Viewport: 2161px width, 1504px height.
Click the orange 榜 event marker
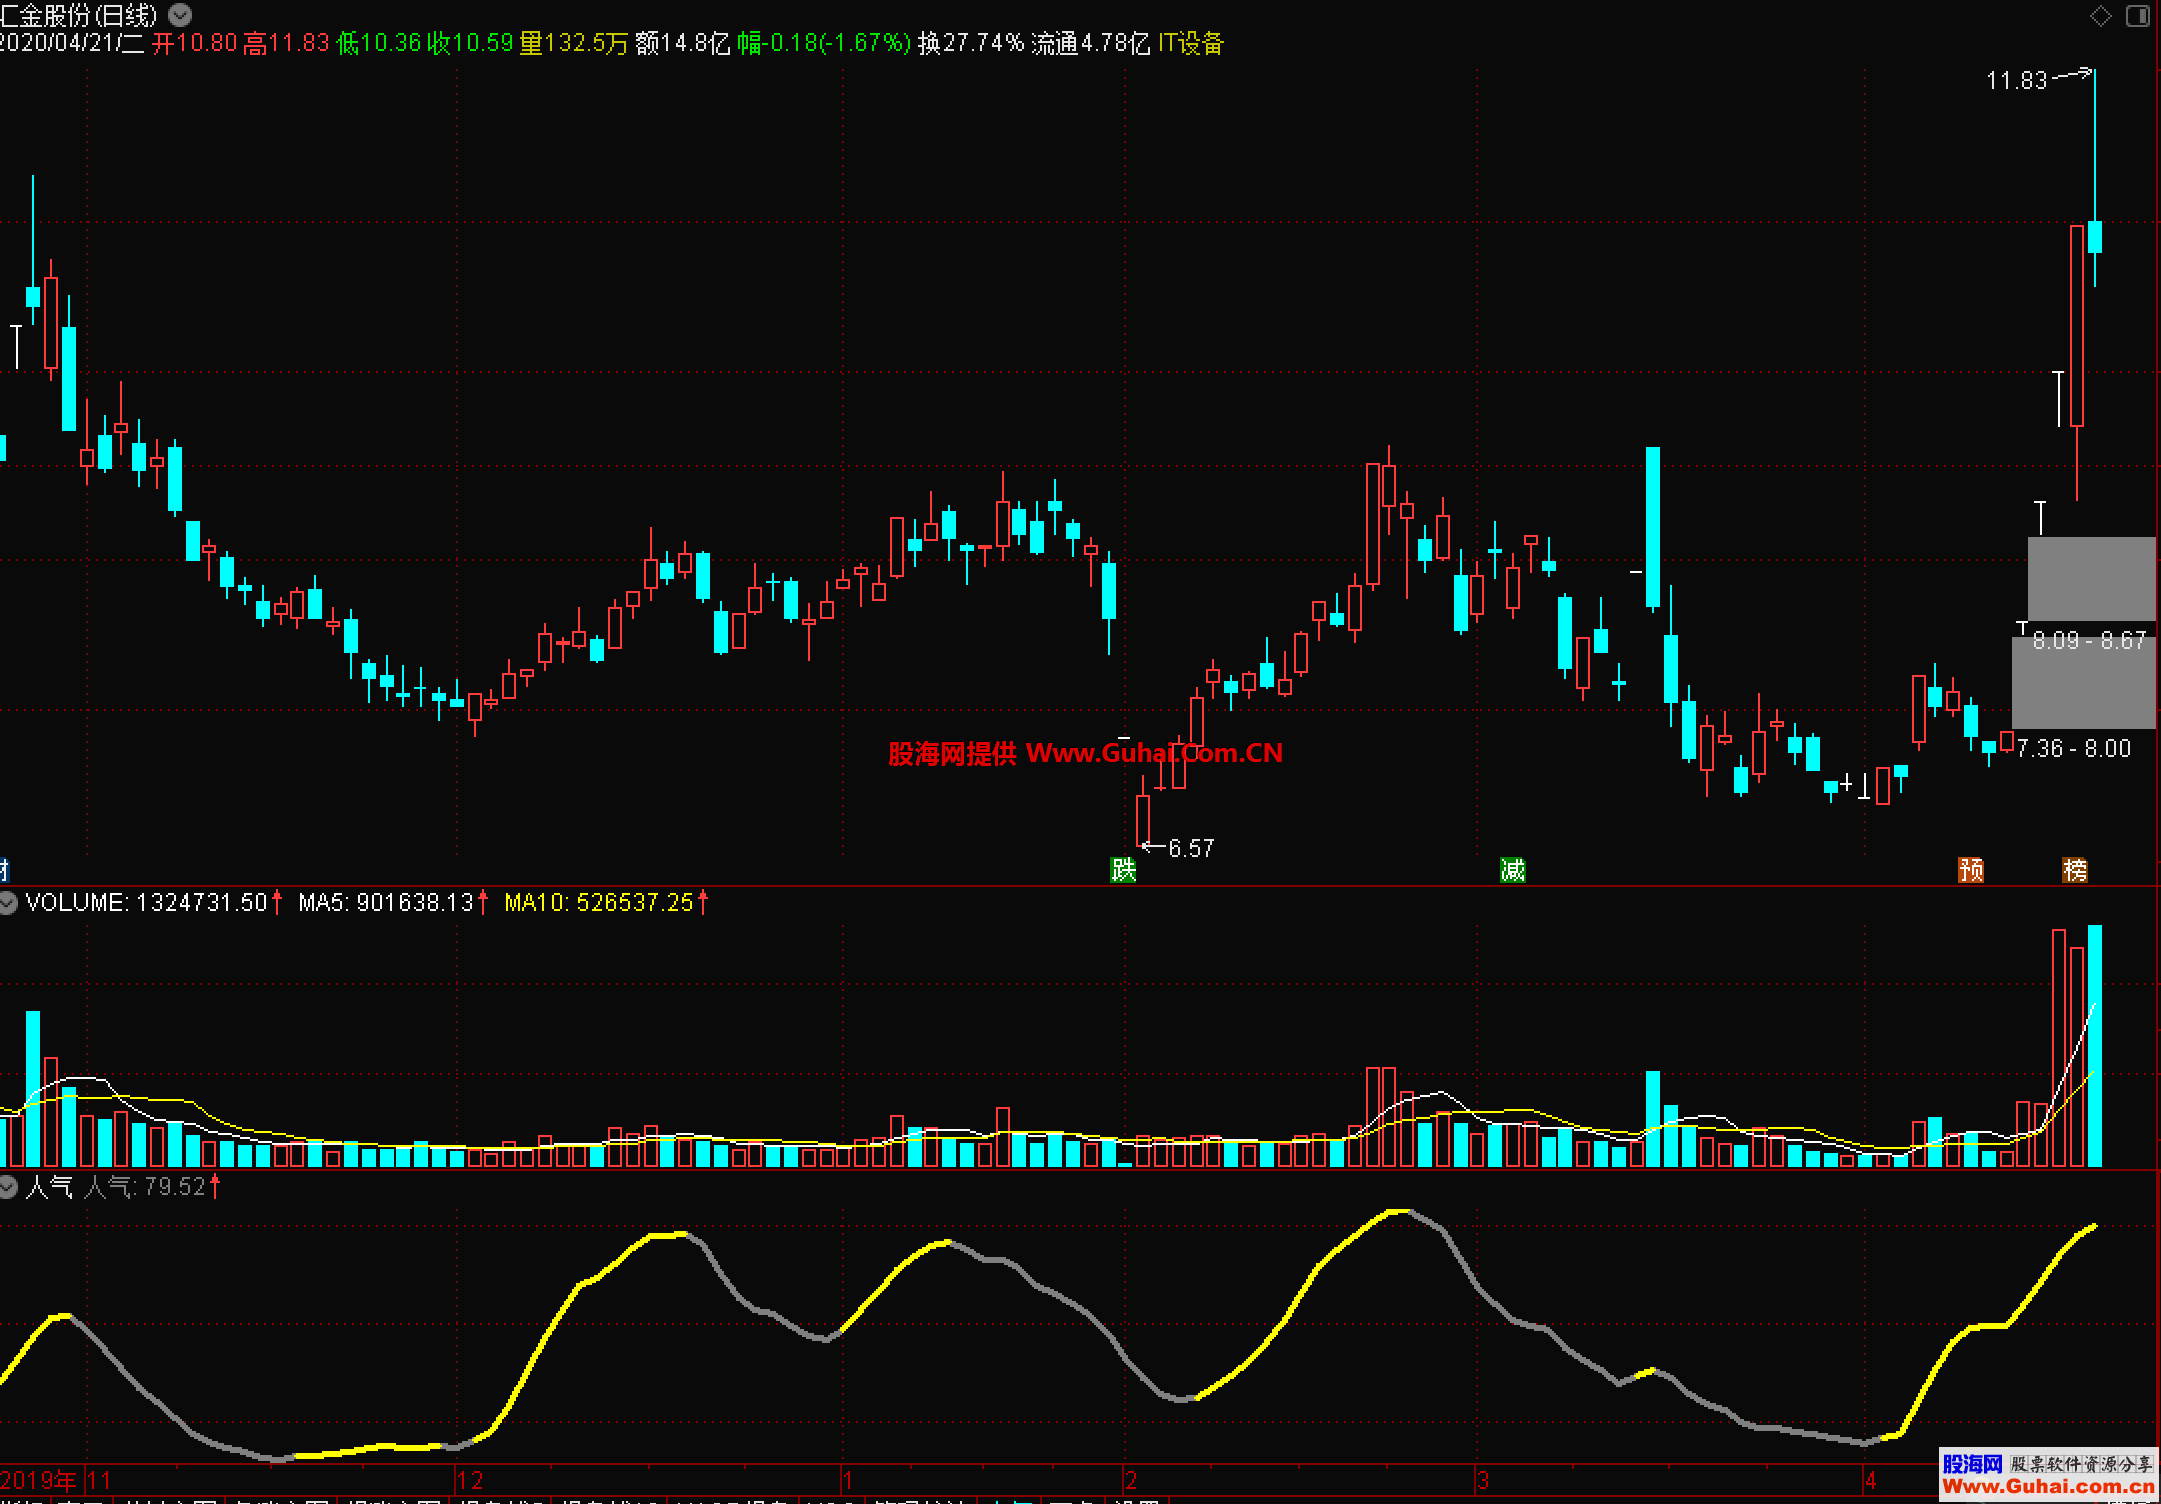coord(2075,870)
